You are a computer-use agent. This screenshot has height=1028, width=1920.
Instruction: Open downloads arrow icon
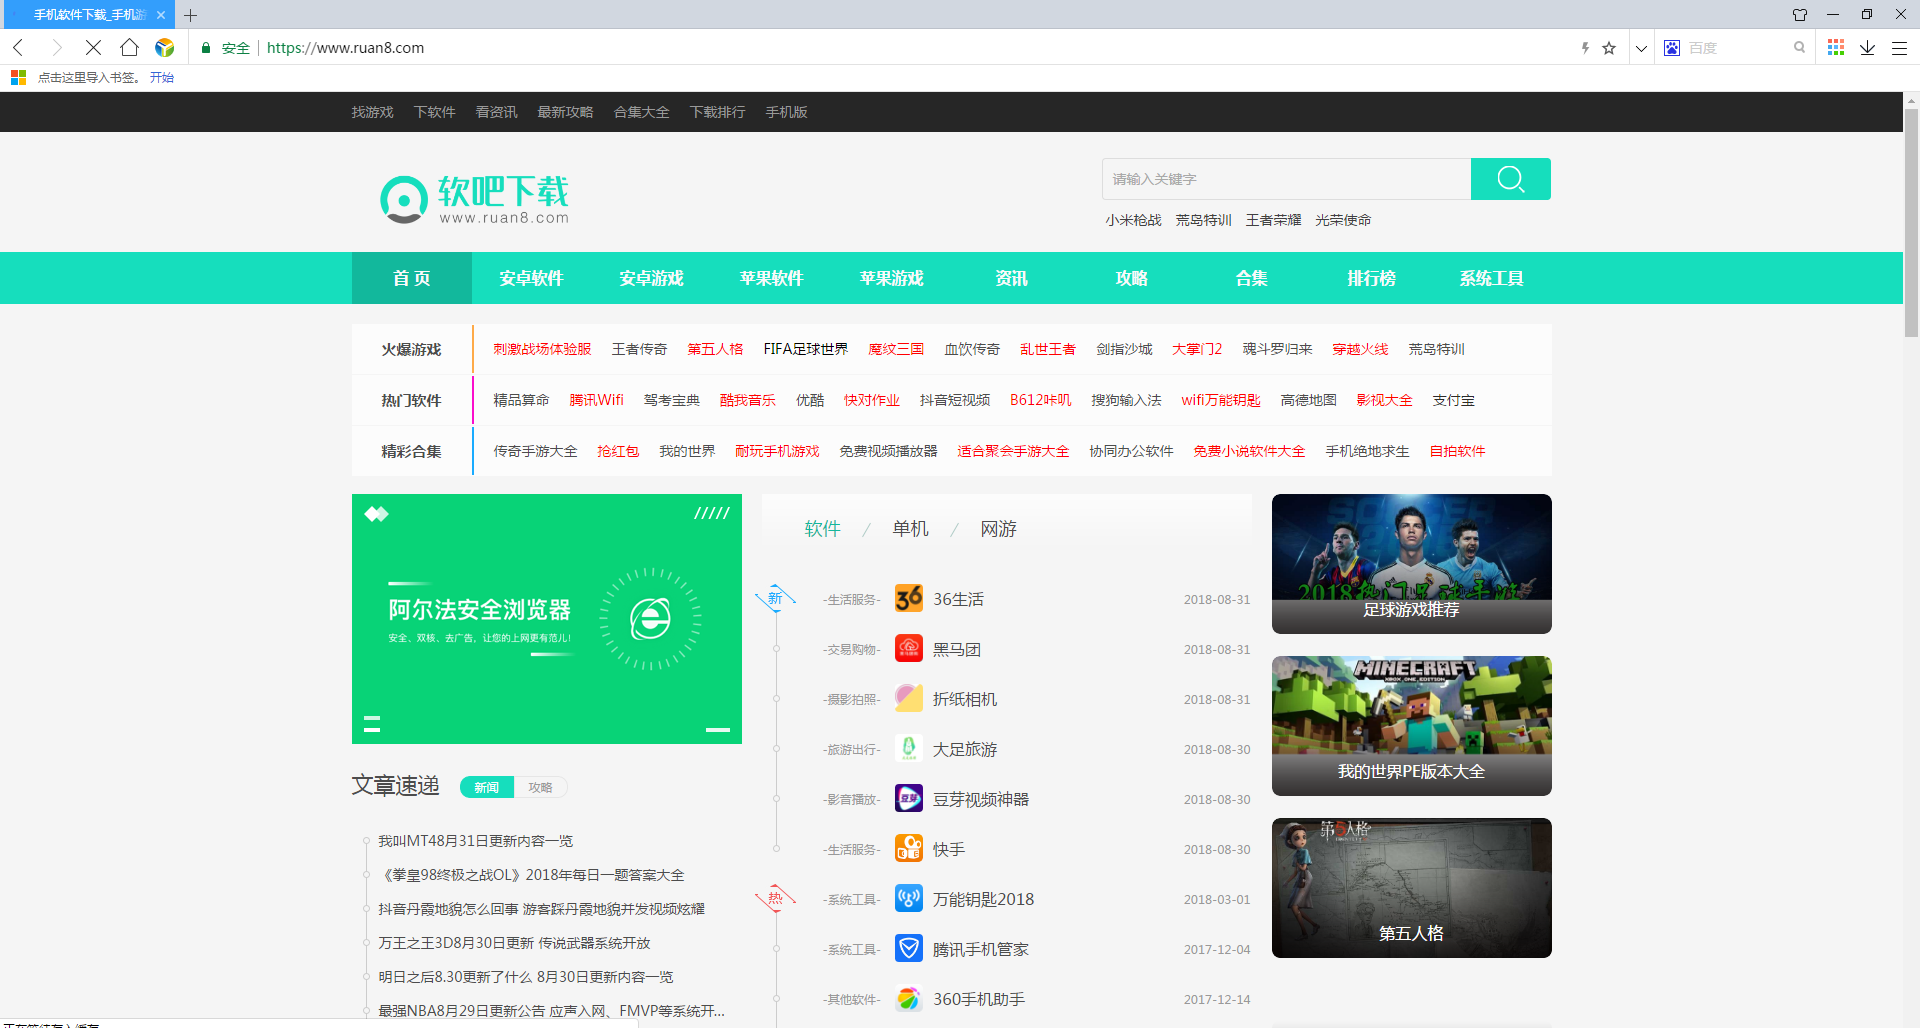pos(1867,47)
